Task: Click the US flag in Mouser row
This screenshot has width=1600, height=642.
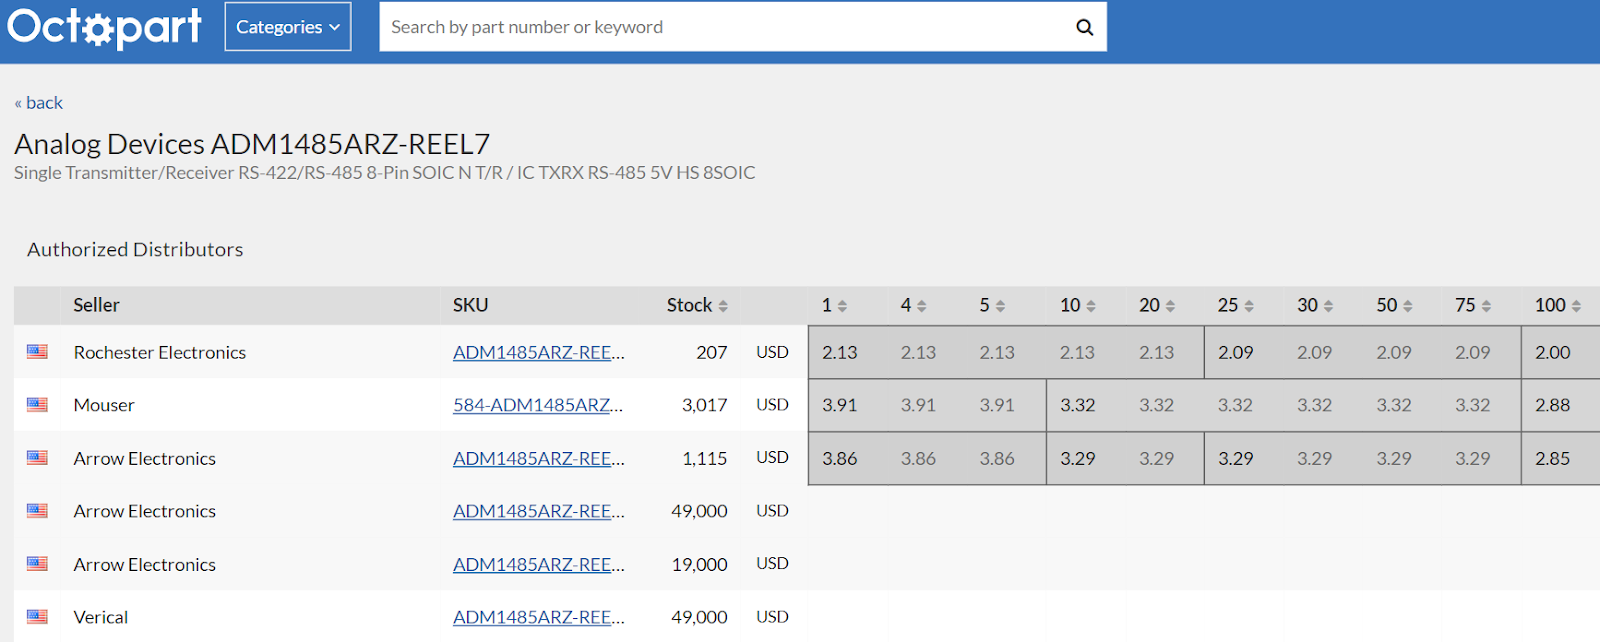Action: coord(37,405)
